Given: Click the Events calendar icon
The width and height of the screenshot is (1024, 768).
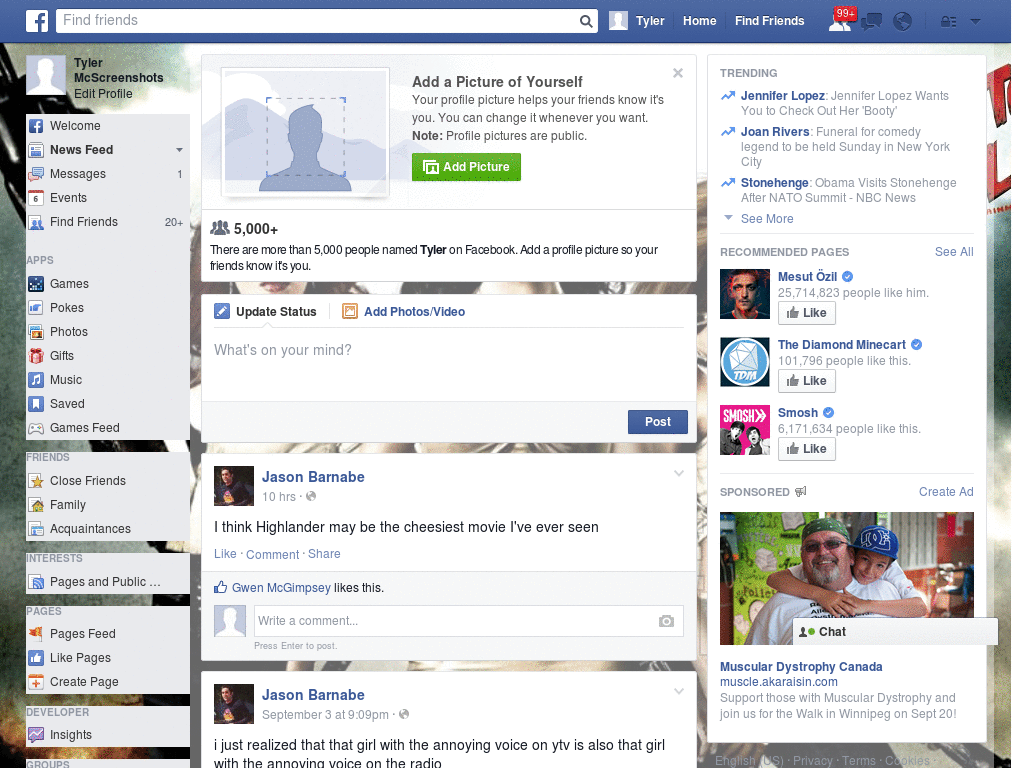Looking at the screenshot, I should pos(36,198).
